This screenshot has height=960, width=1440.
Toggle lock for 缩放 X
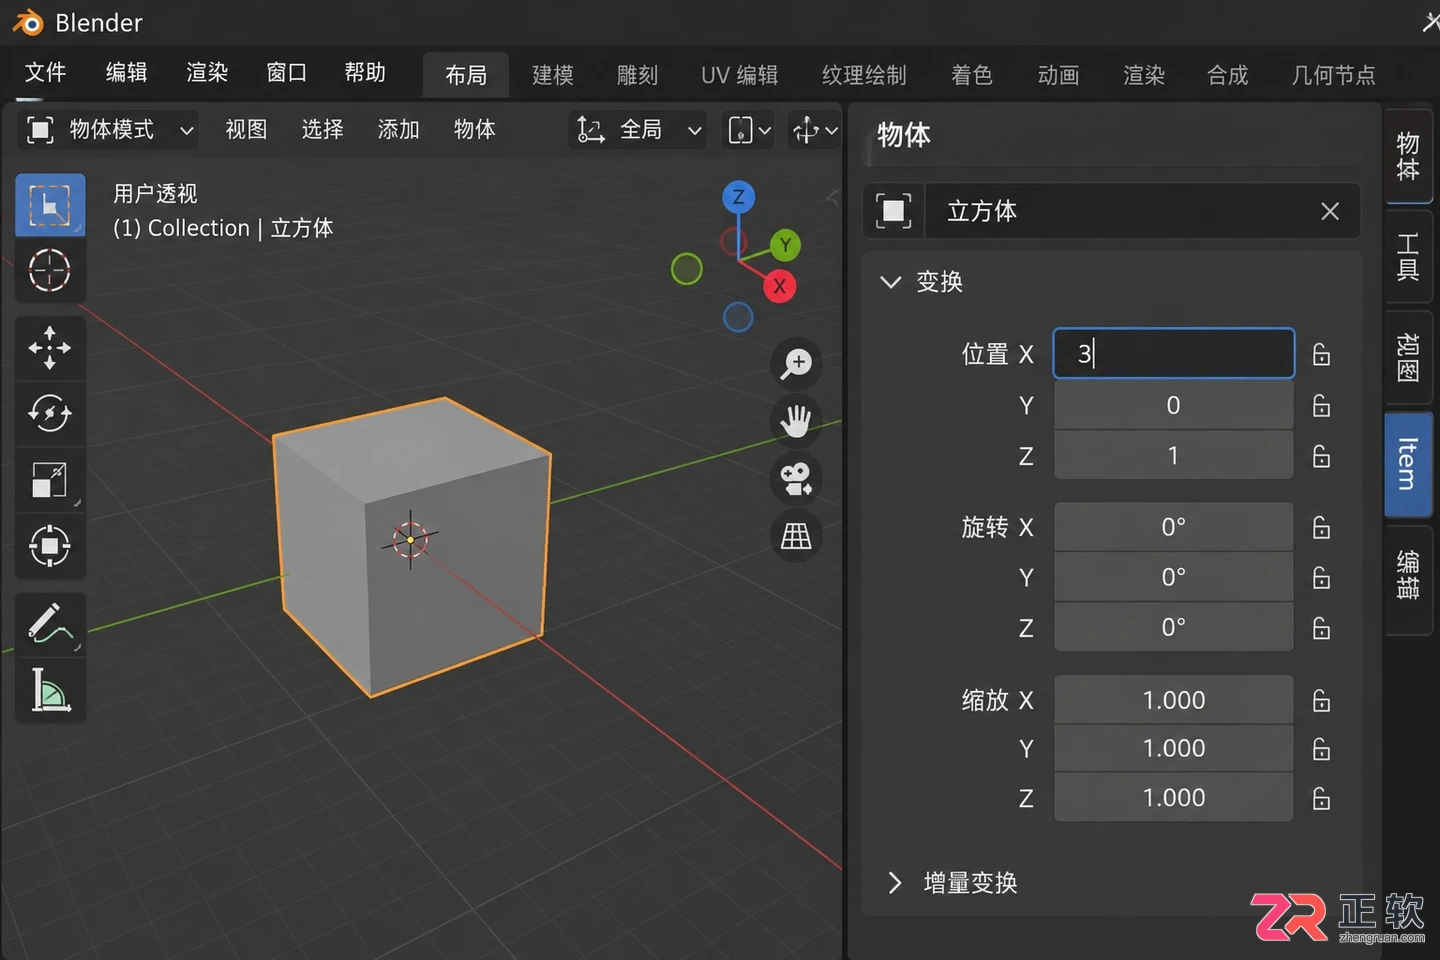pos(1321,700)
